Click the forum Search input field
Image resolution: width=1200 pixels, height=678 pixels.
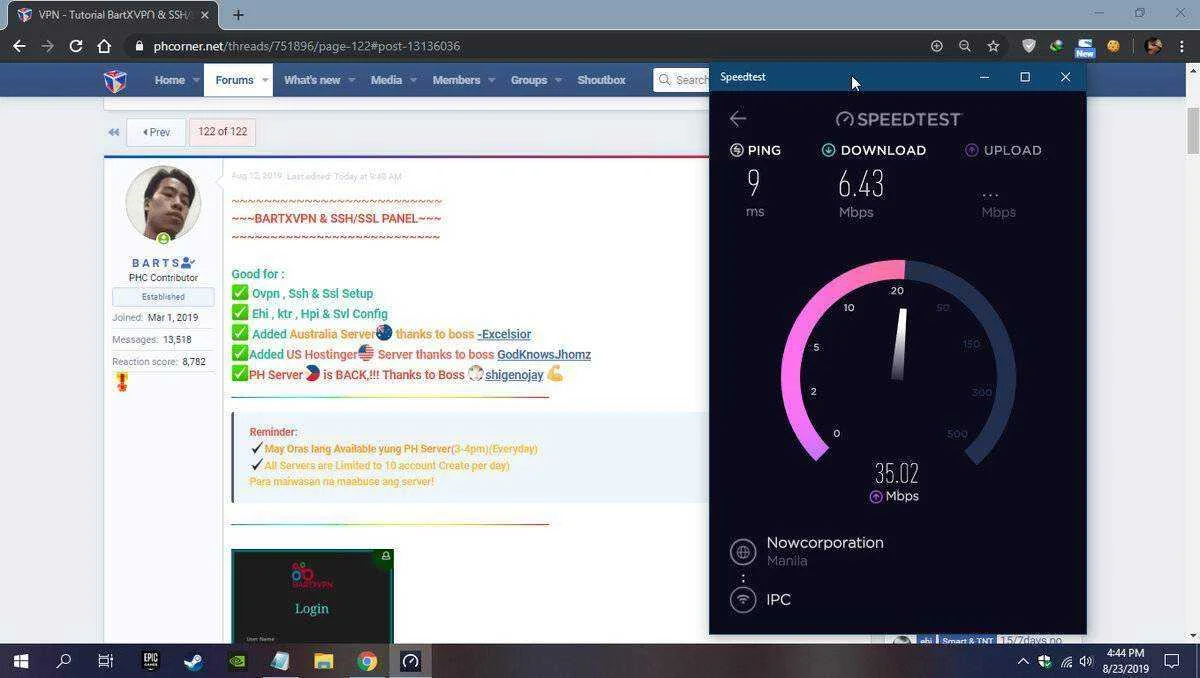point(682,80)
